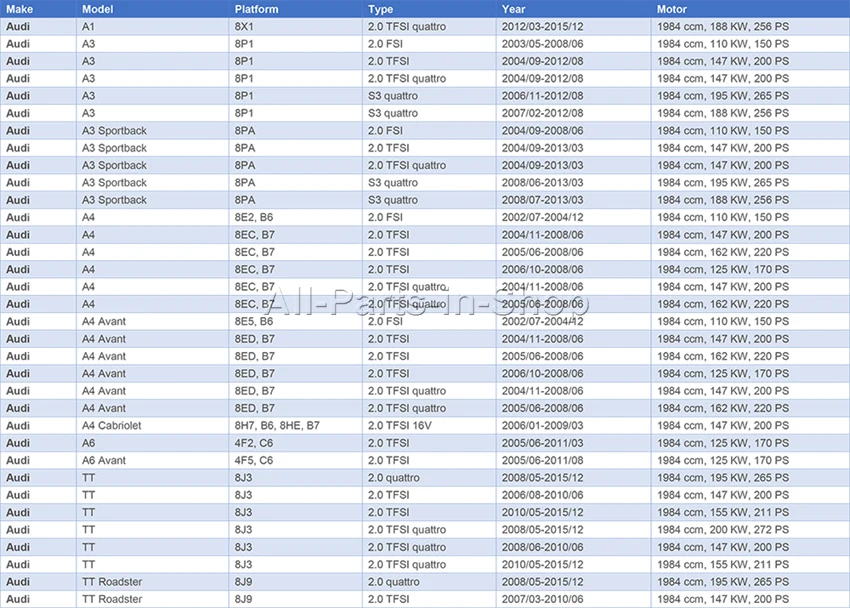Select 2.0 quattro in the TT 8J3 row
The image size is (850, 608).
[394, 477]
